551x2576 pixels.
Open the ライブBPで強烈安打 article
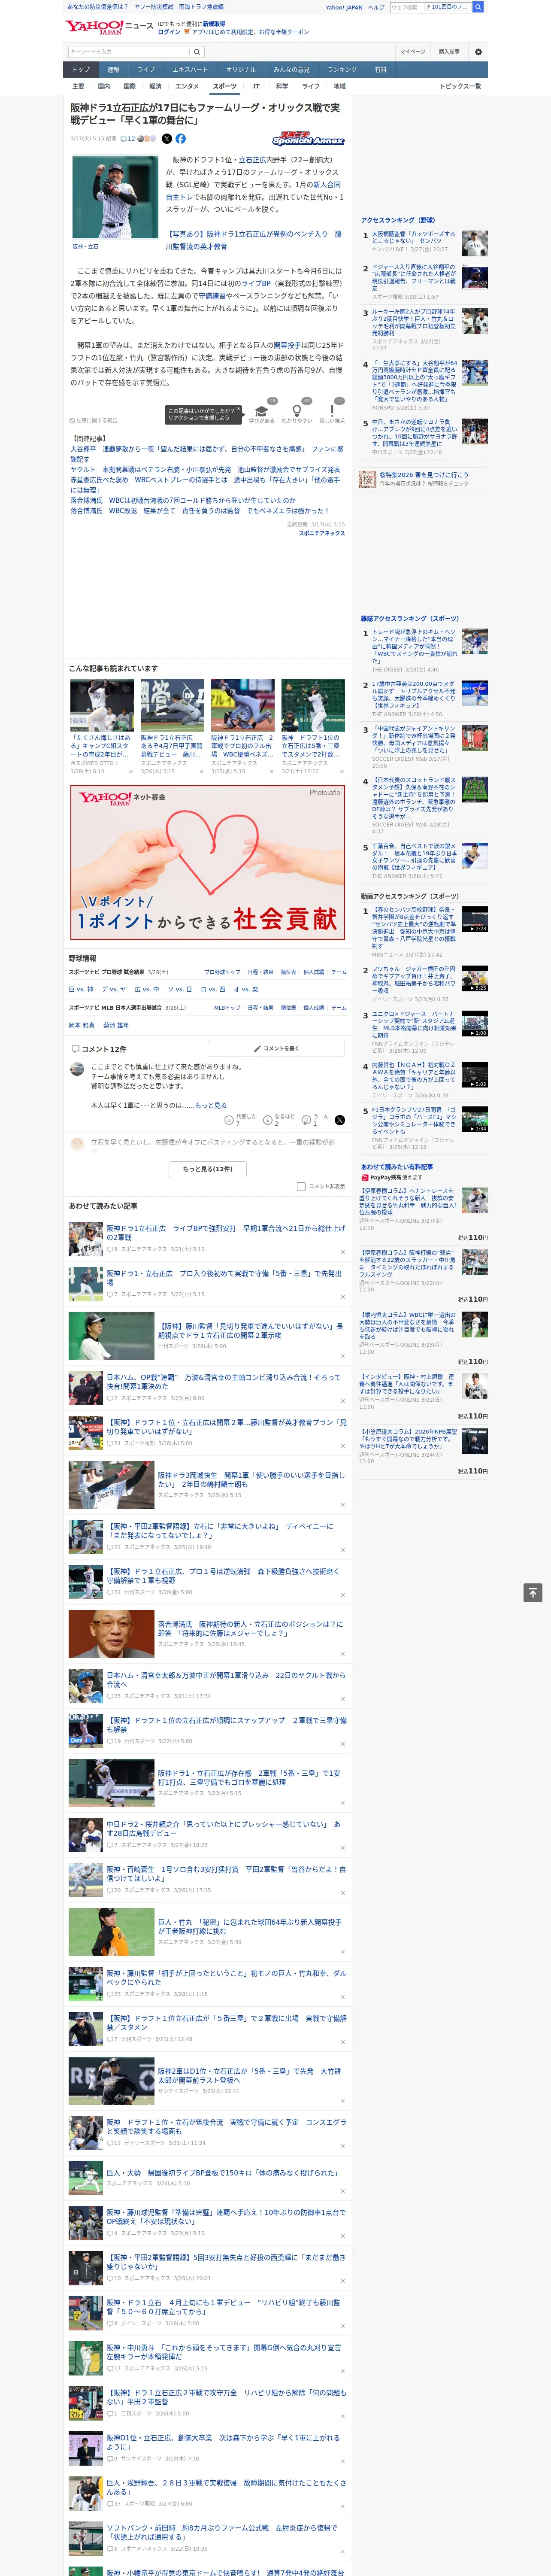tap(226, 1232)
